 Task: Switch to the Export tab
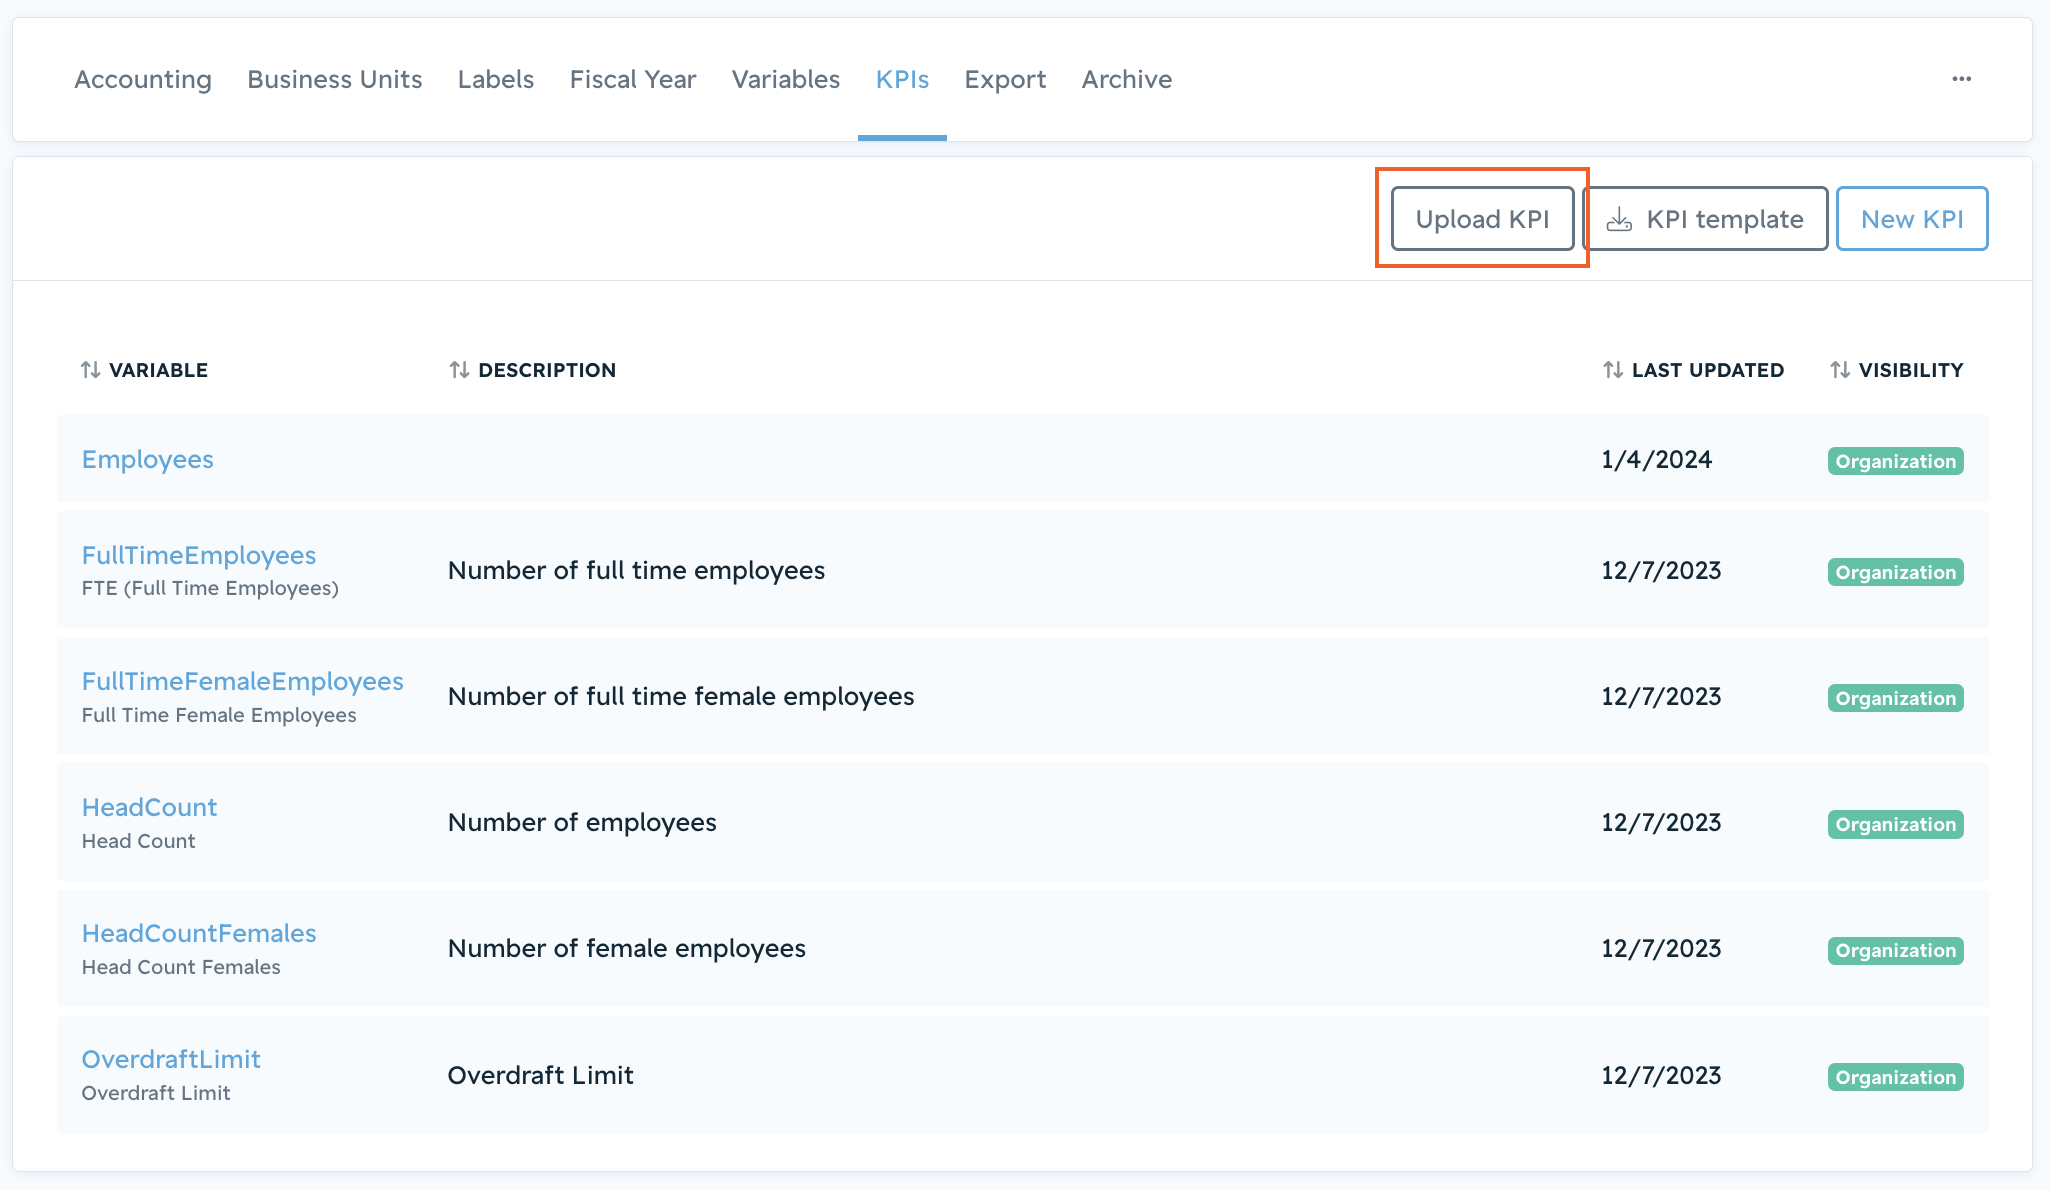(x=1005, y=79)
